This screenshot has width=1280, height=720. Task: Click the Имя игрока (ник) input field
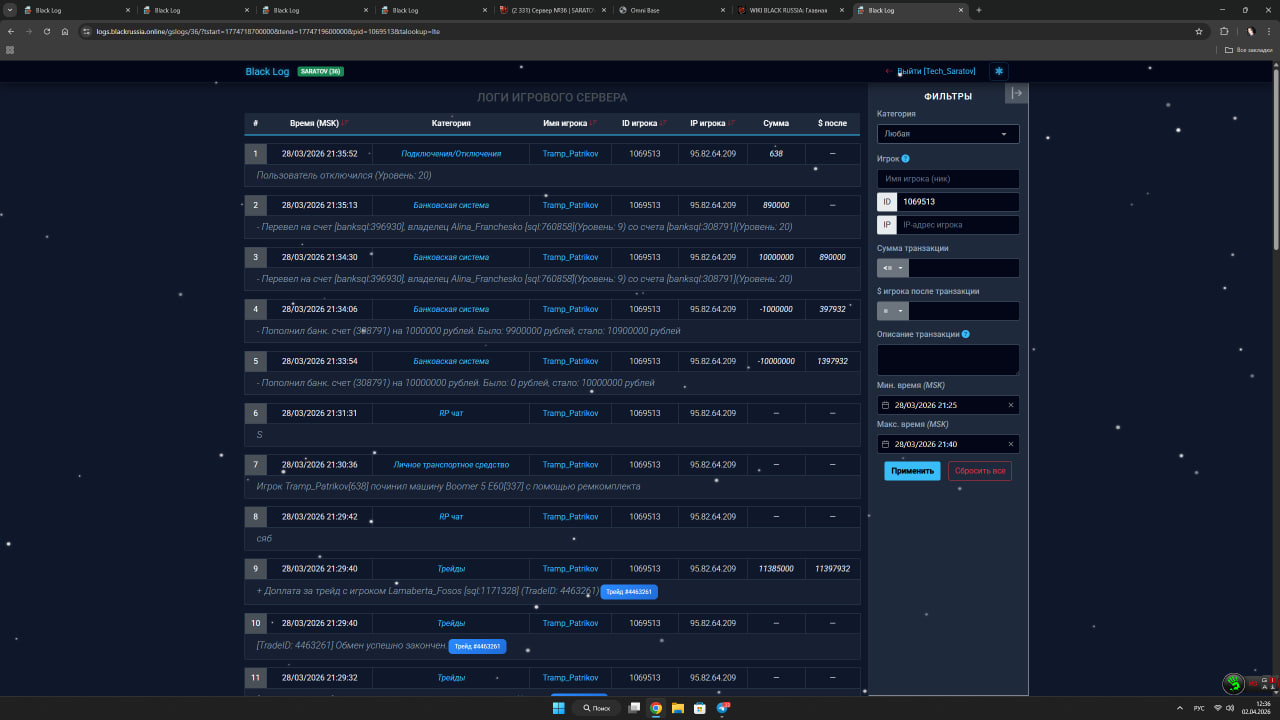[947, 179]
